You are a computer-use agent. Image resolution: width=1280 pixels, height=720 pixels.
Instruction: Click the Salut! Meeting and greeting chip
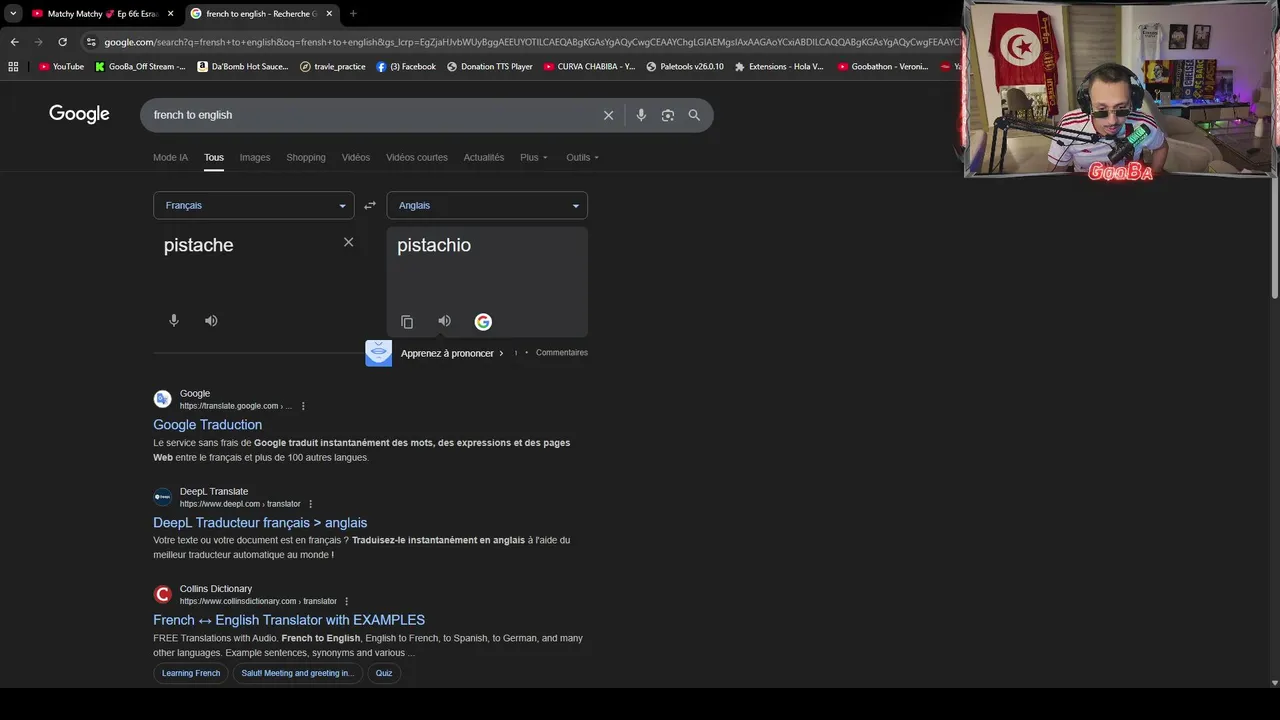pyautogui.click(x=297, y=673)
